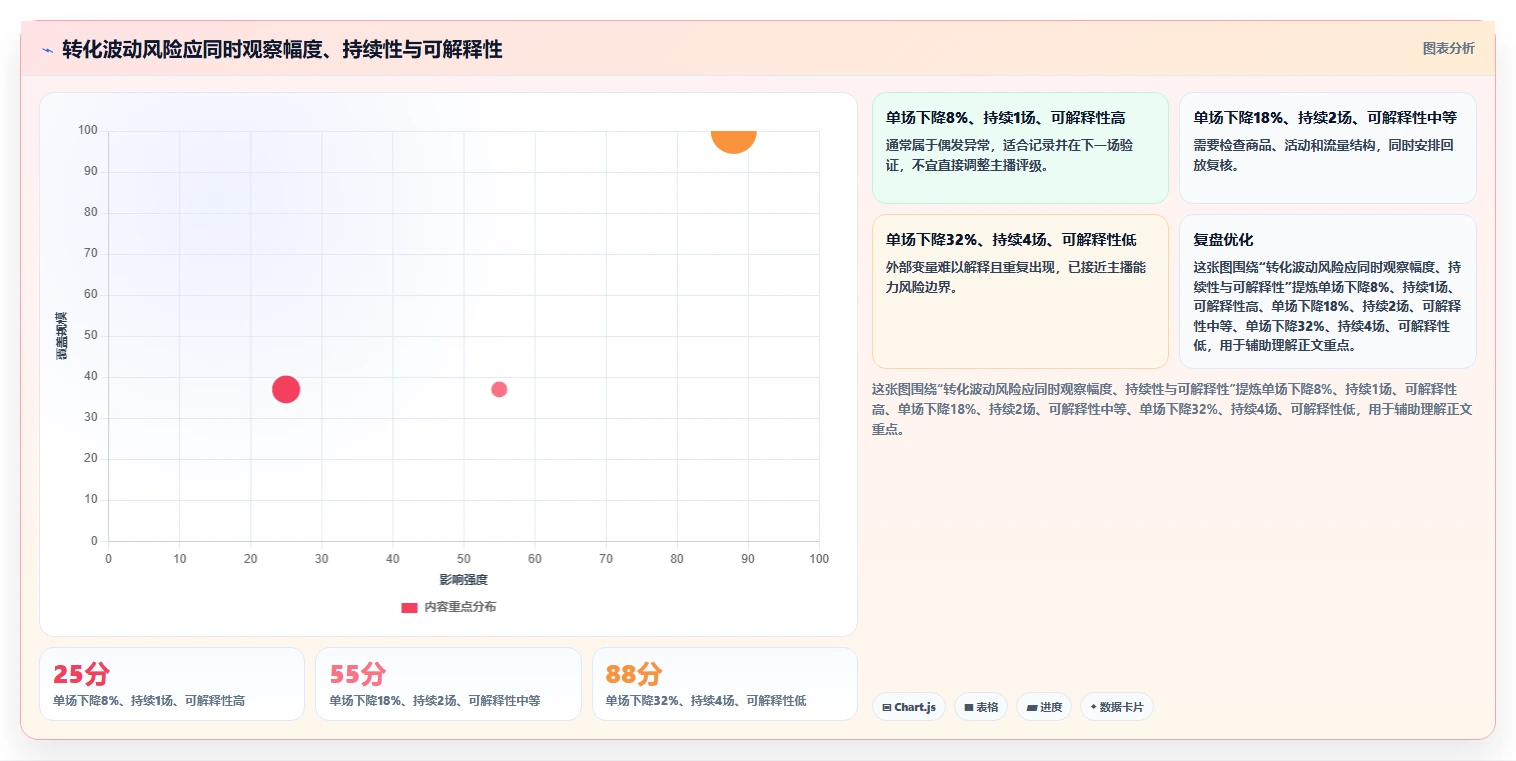
Task: Click the 55分 score value
Action: (x=357, y=674)
